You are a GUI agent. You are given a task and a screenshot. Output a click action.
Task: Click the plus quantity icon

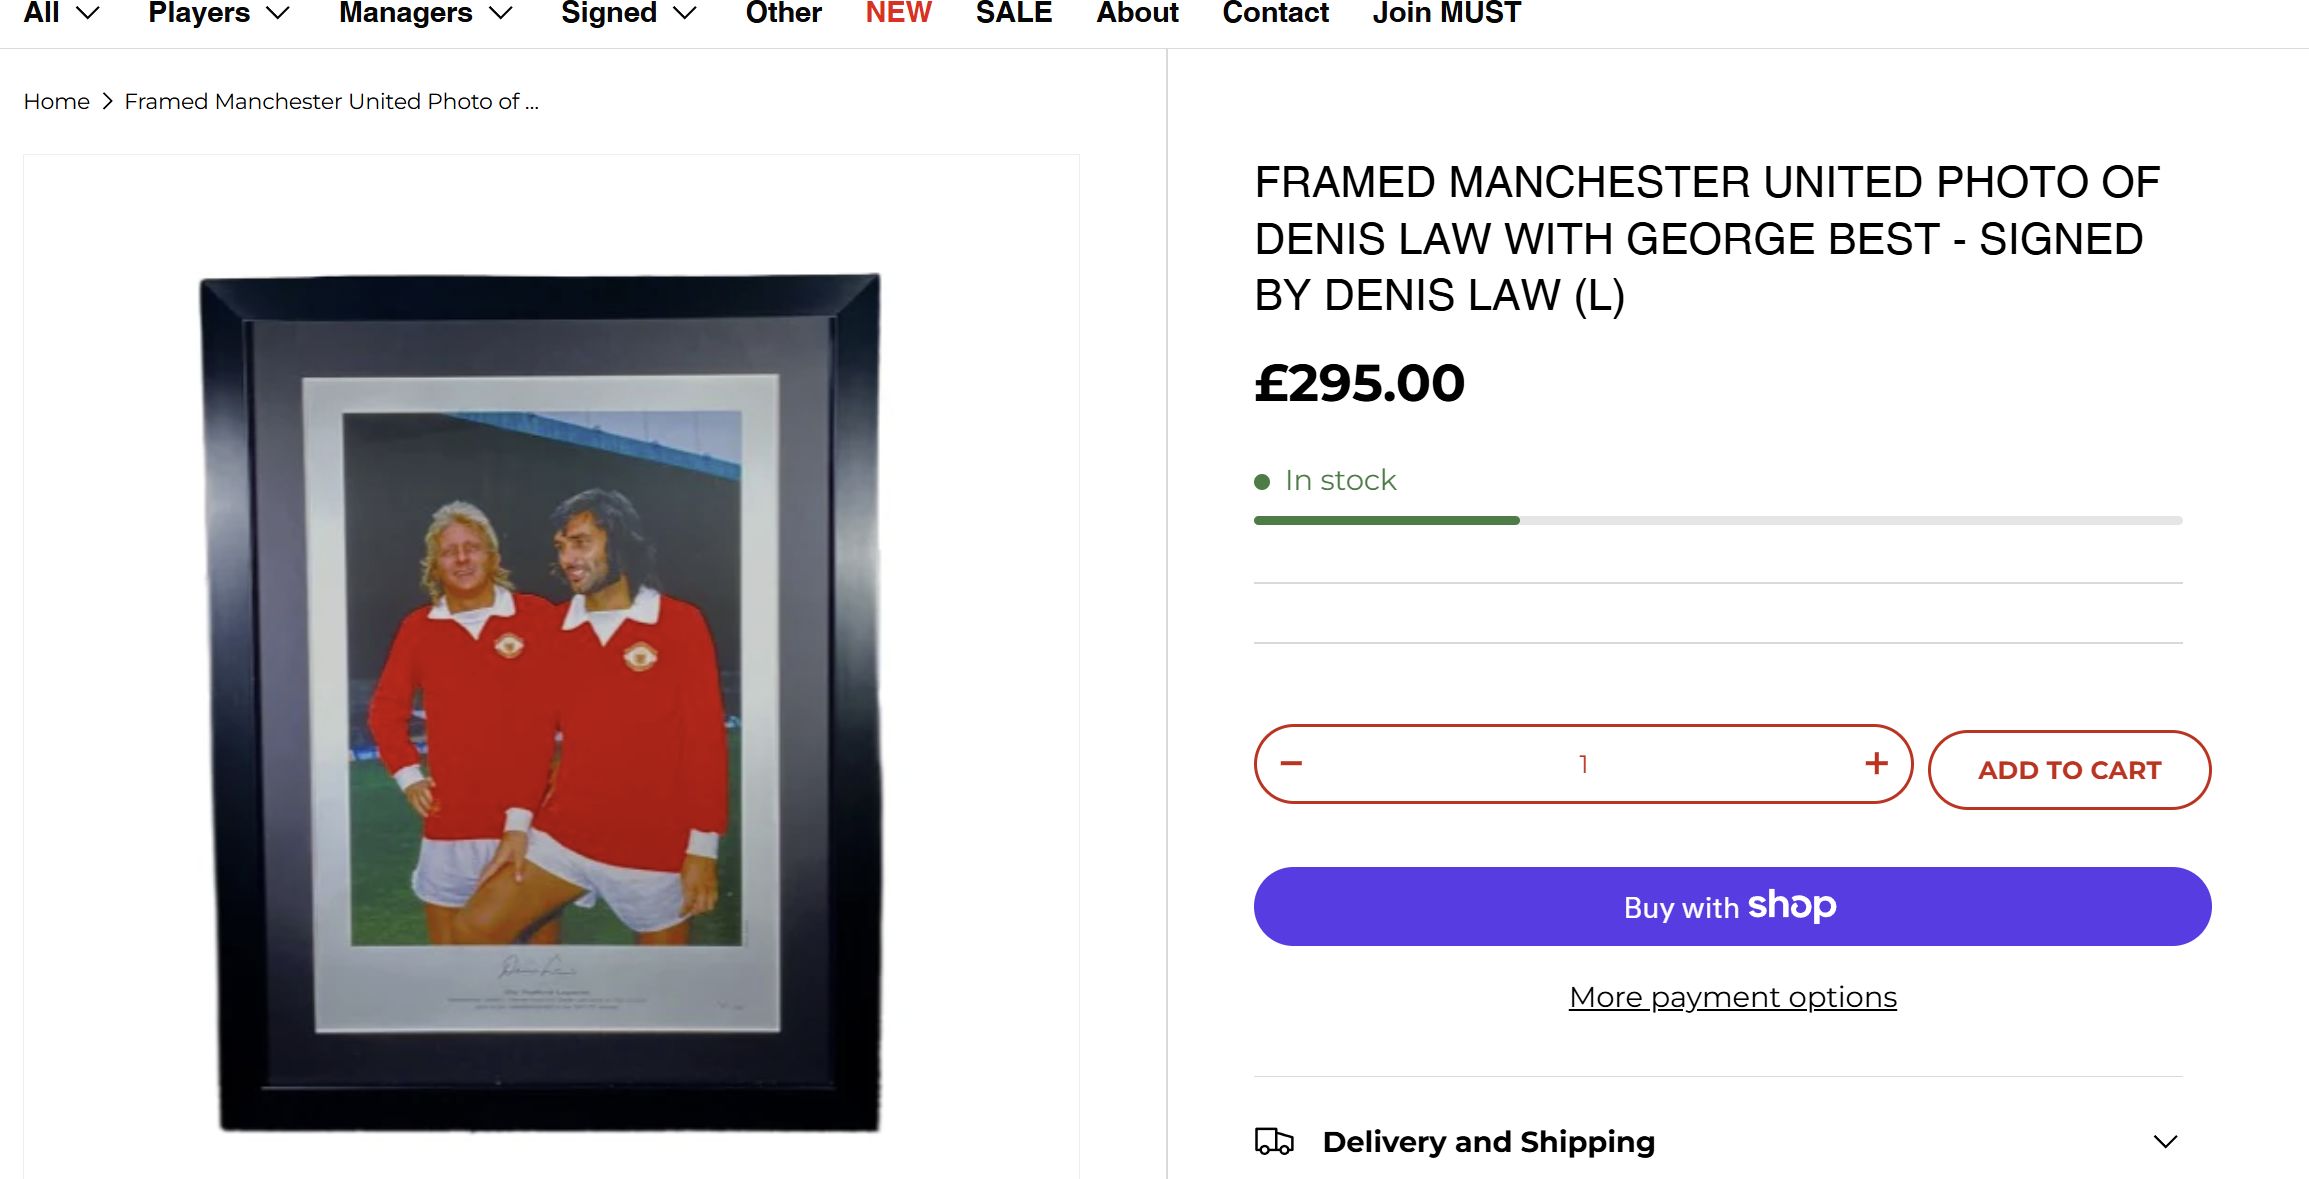point(1876,764)
